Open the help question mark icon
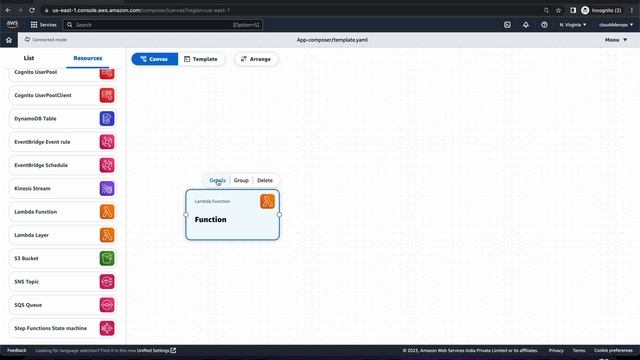The height and width of the screenshot is (360, 640). (544, 24)
